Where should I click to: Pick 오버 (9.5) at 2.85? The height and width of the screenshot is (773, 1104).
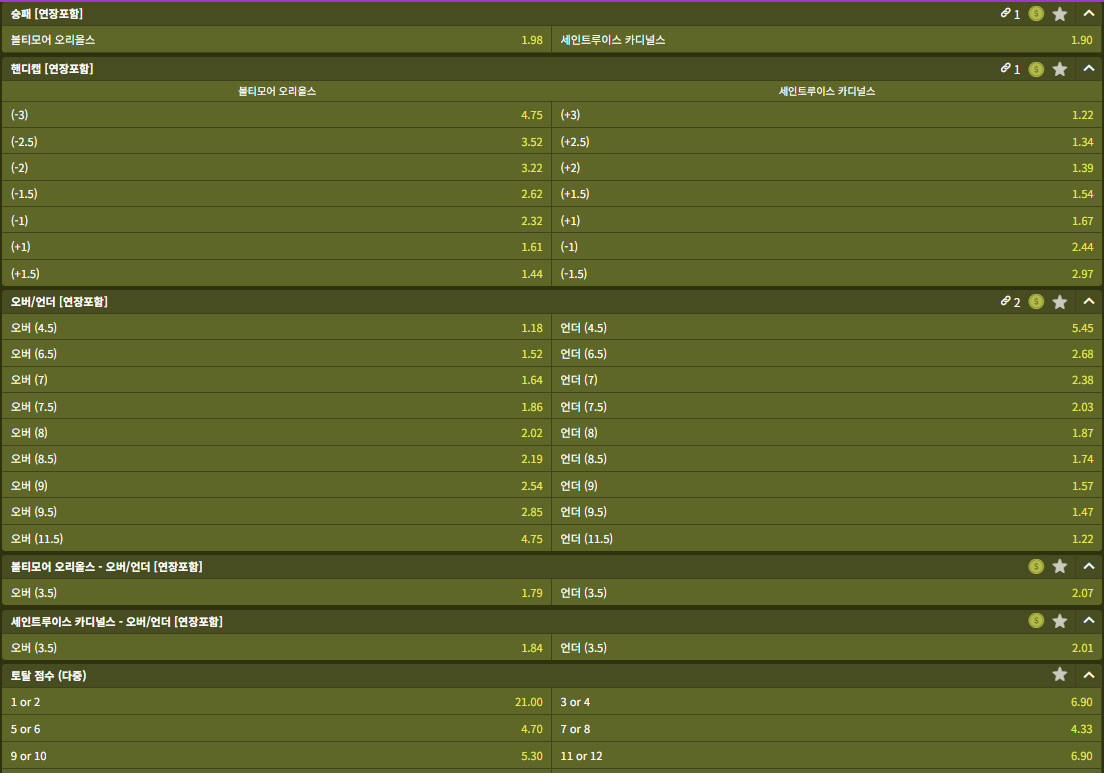click(277, 512)
